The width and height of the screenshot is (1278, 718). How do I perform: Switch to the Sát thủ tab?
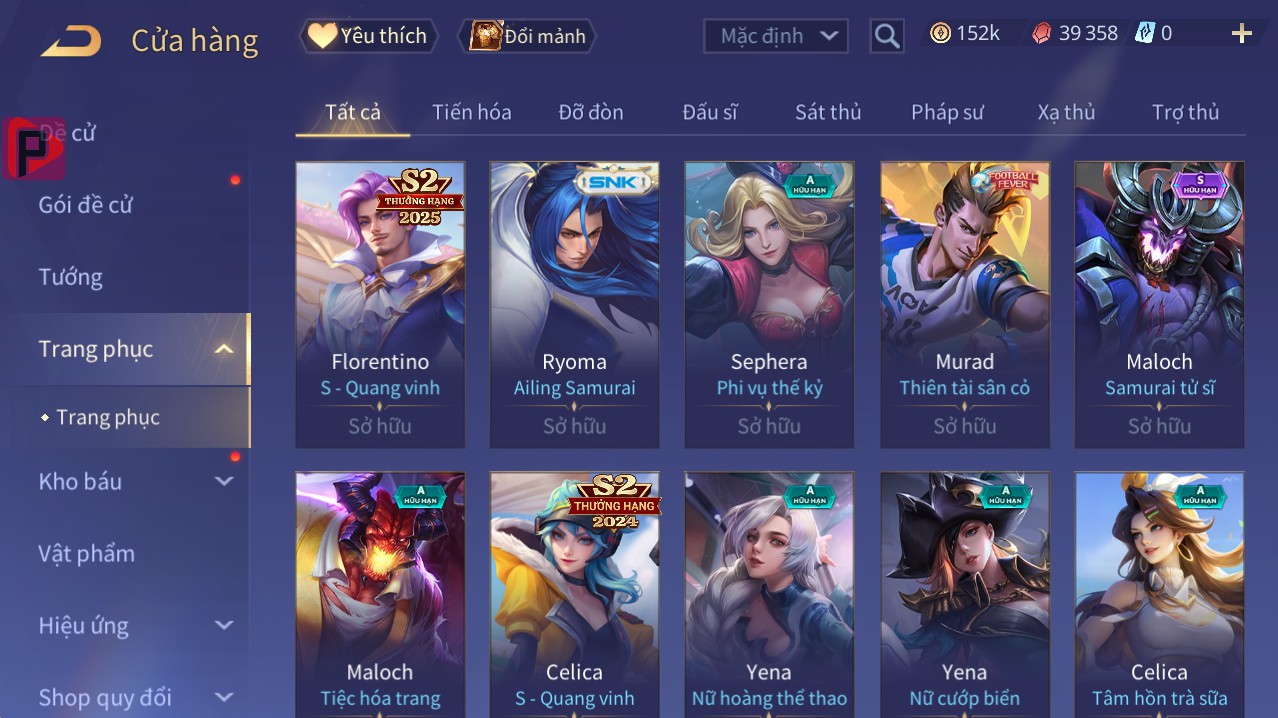pos(828,112)
